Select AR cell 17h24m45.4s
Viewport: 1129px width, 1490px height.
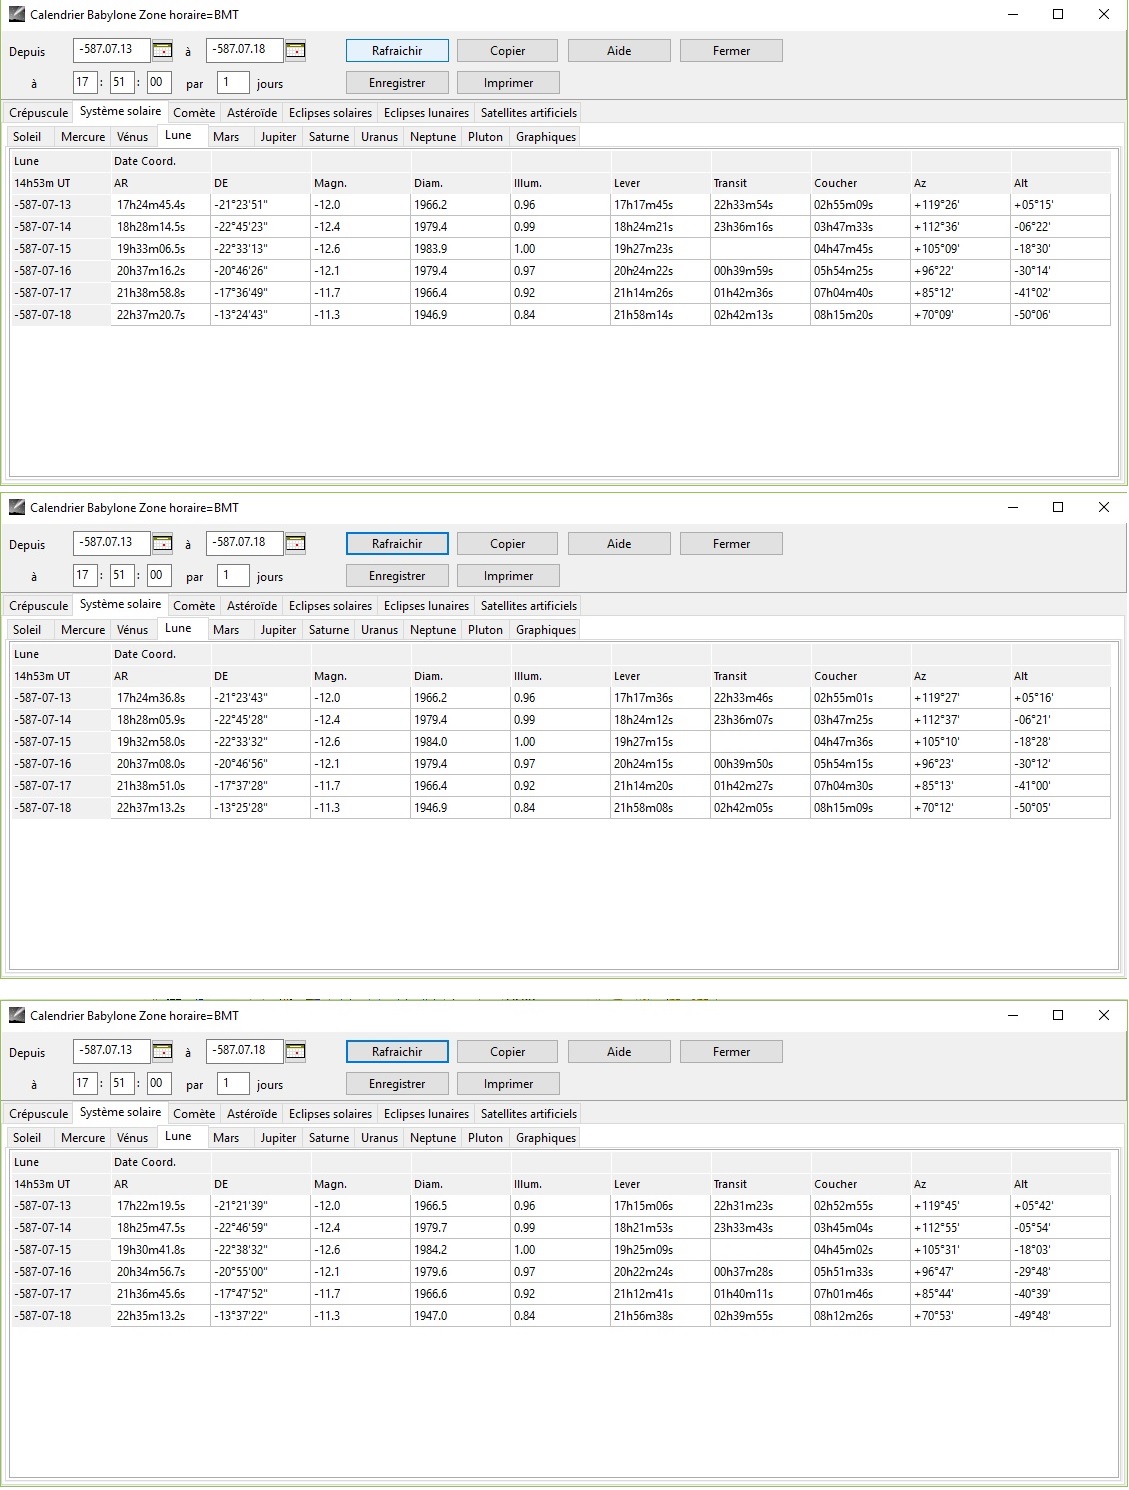[x=160, y=205]
